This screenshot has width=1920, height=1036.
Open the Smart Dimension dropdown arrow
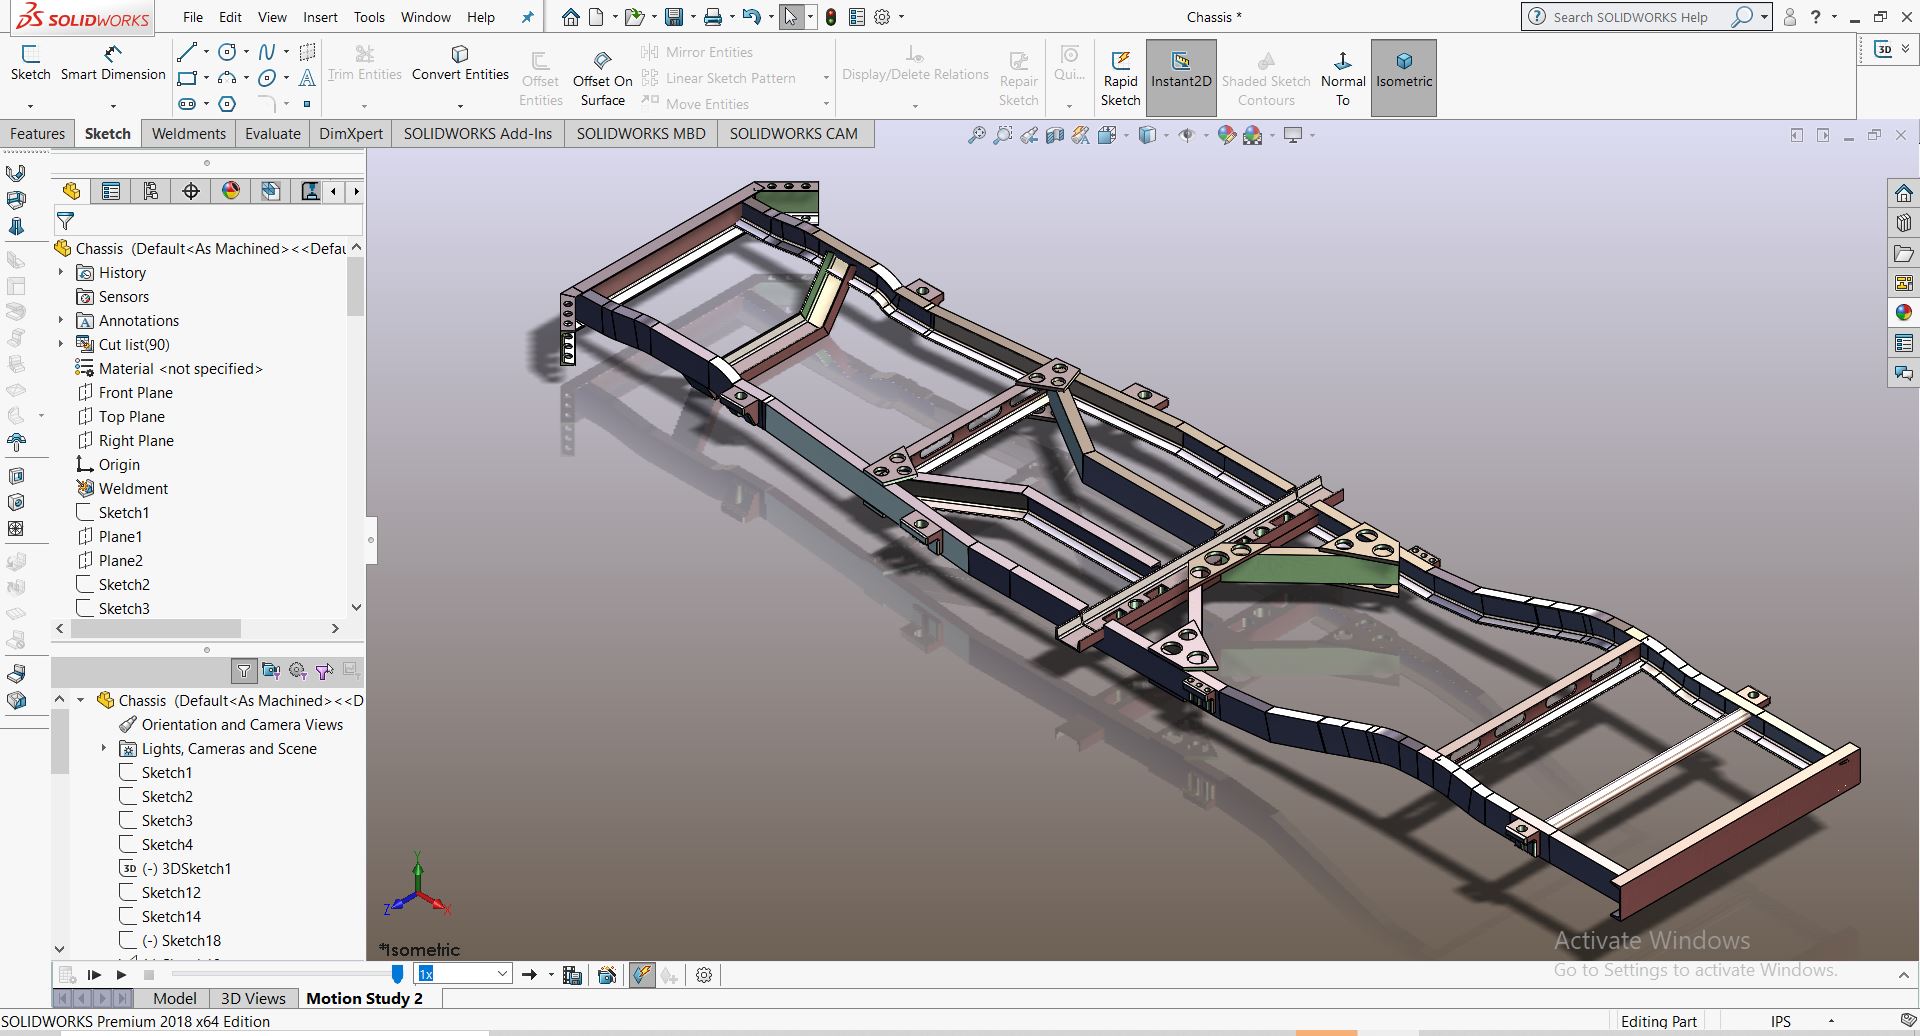(x=113, y=105)
